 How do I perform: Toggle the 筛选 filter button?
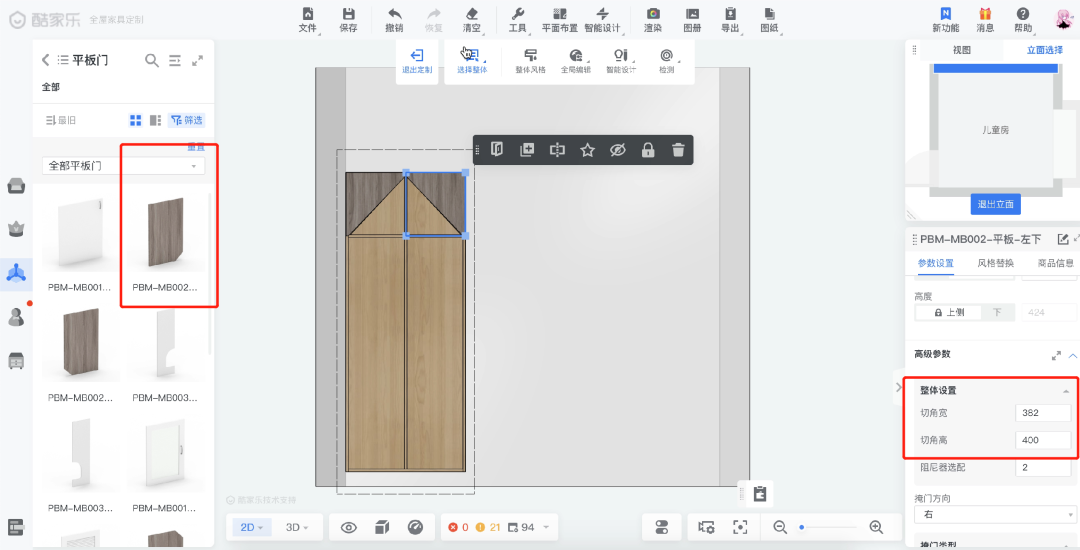click(187, 120)
